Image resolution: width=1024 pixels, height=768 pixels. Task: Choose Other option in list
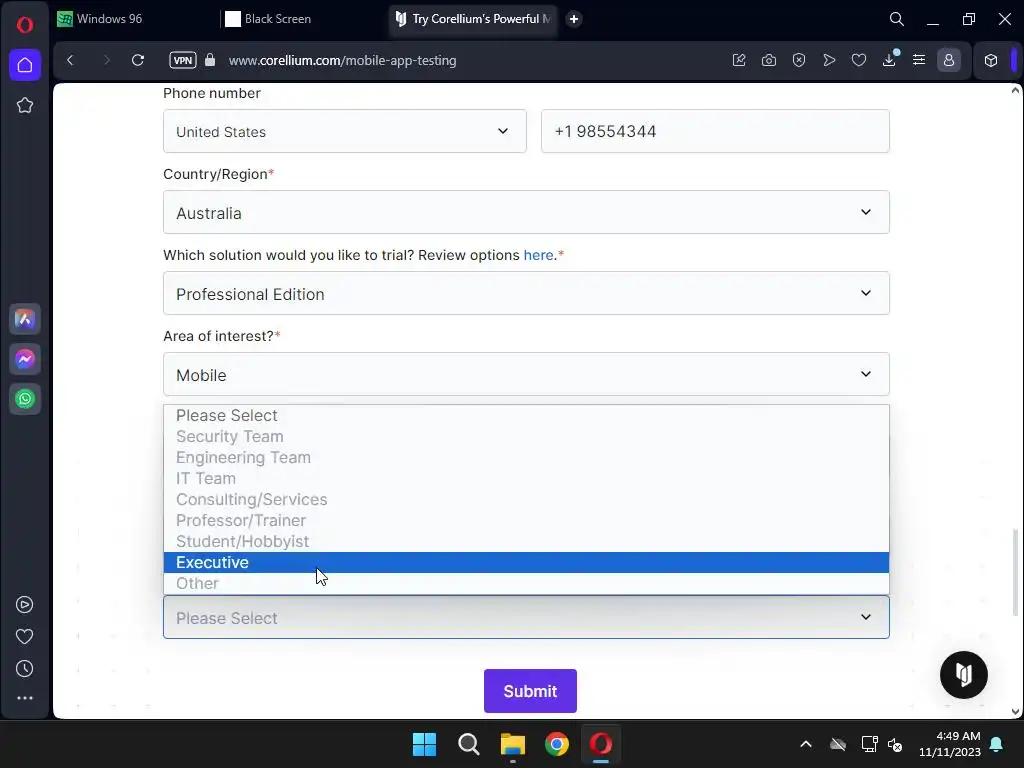click(x=526, y=583)
